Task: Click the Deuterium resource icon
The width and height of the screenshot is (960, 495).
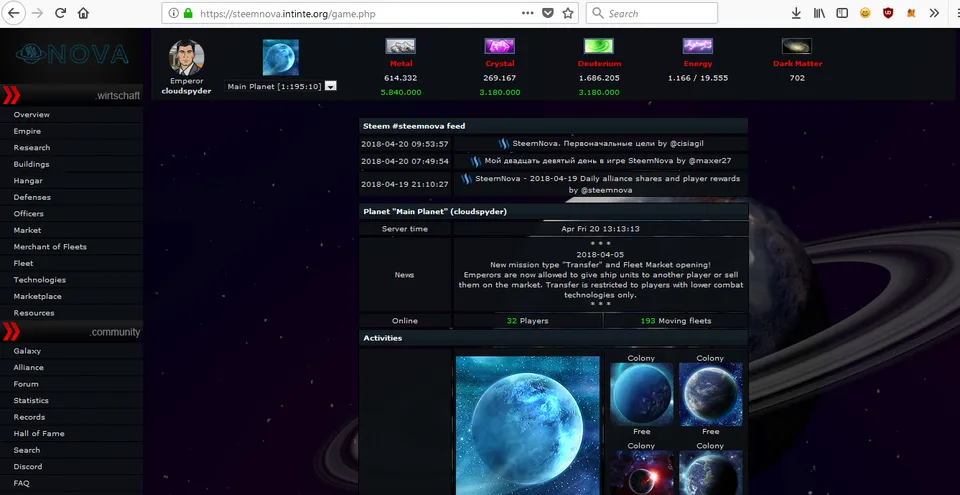Action: coord(599,46)
